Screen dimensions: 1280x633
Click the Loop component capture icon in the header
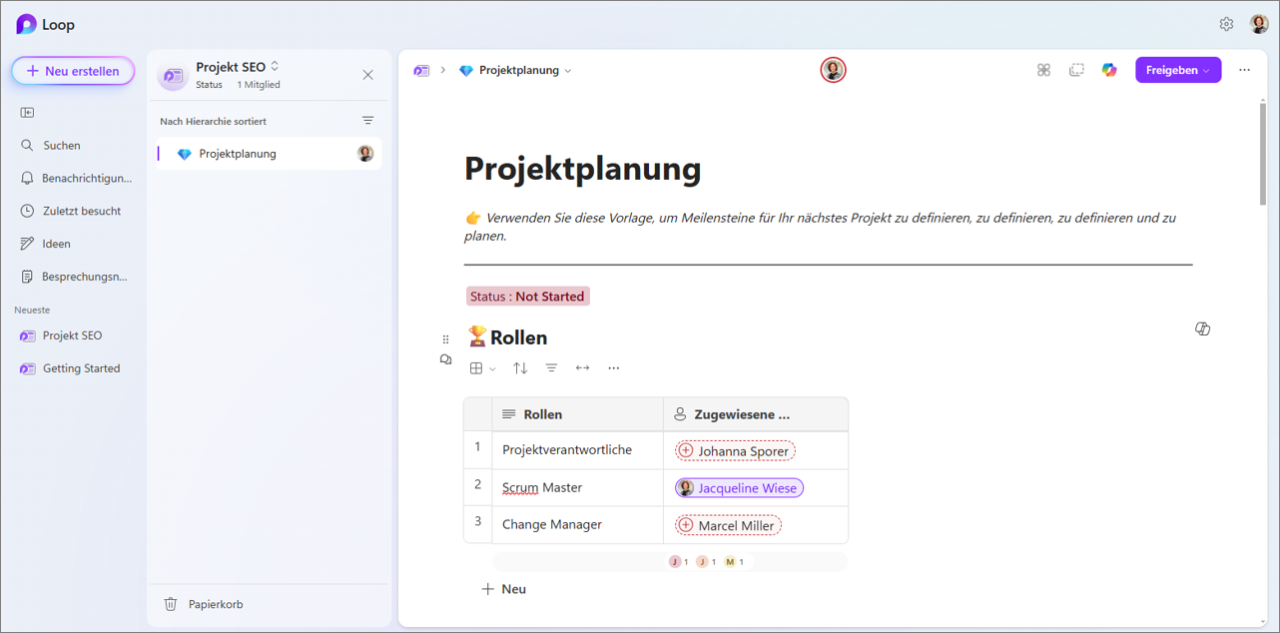1076,70
